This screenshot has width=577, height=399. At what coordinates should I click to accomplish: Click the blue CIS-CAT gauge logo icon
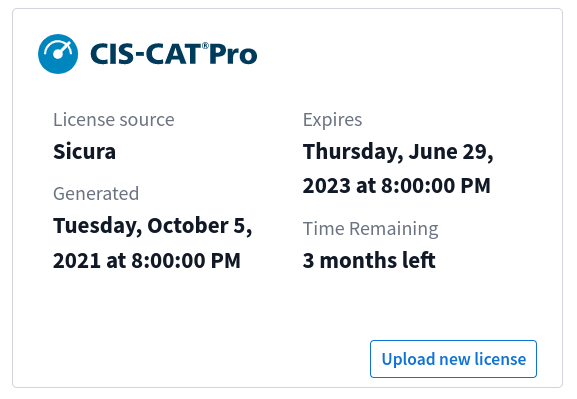[x=58, y=54]
